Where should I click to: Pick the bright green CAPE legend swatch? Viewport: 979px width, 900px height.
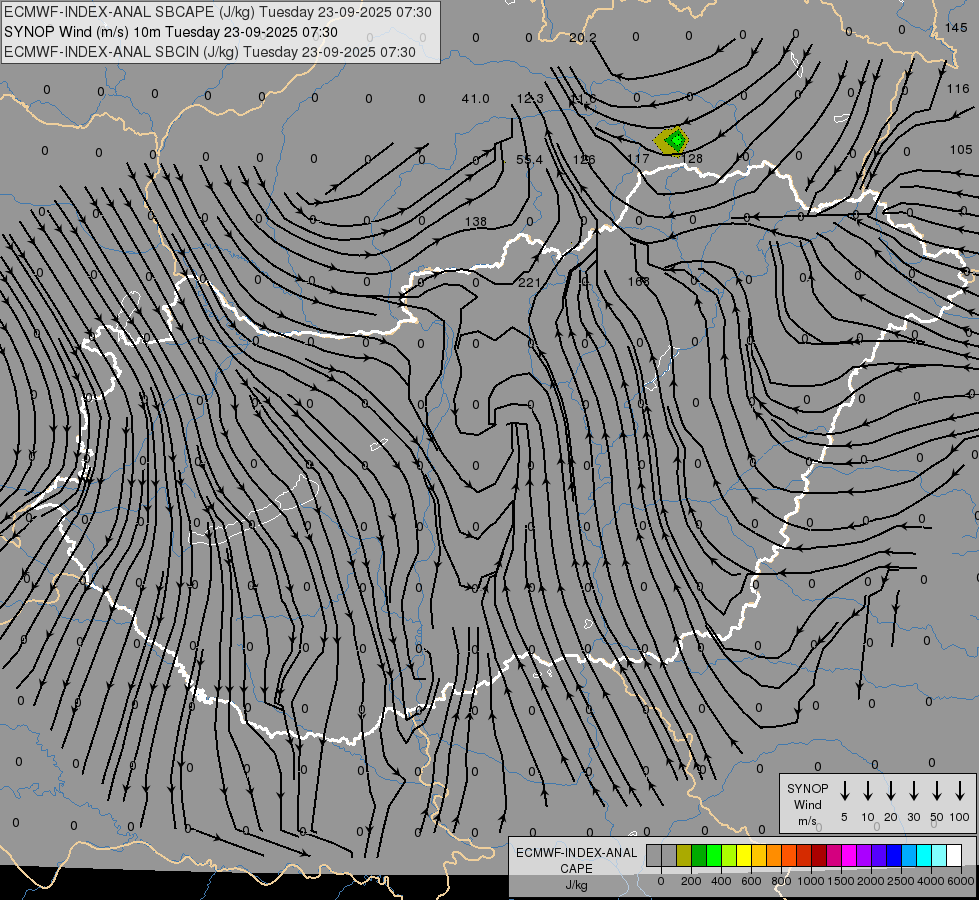[x=714, y=856]
